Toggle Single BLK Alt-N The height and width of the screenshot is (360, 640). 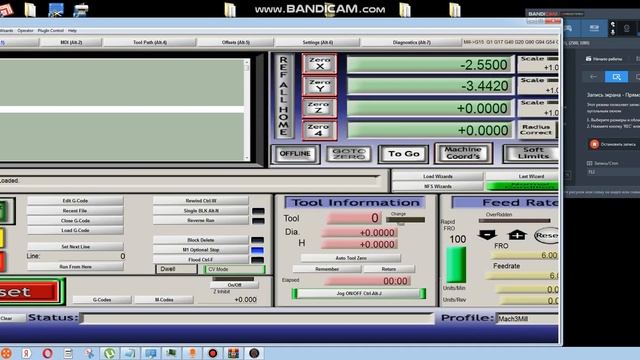tap(200, 211)
